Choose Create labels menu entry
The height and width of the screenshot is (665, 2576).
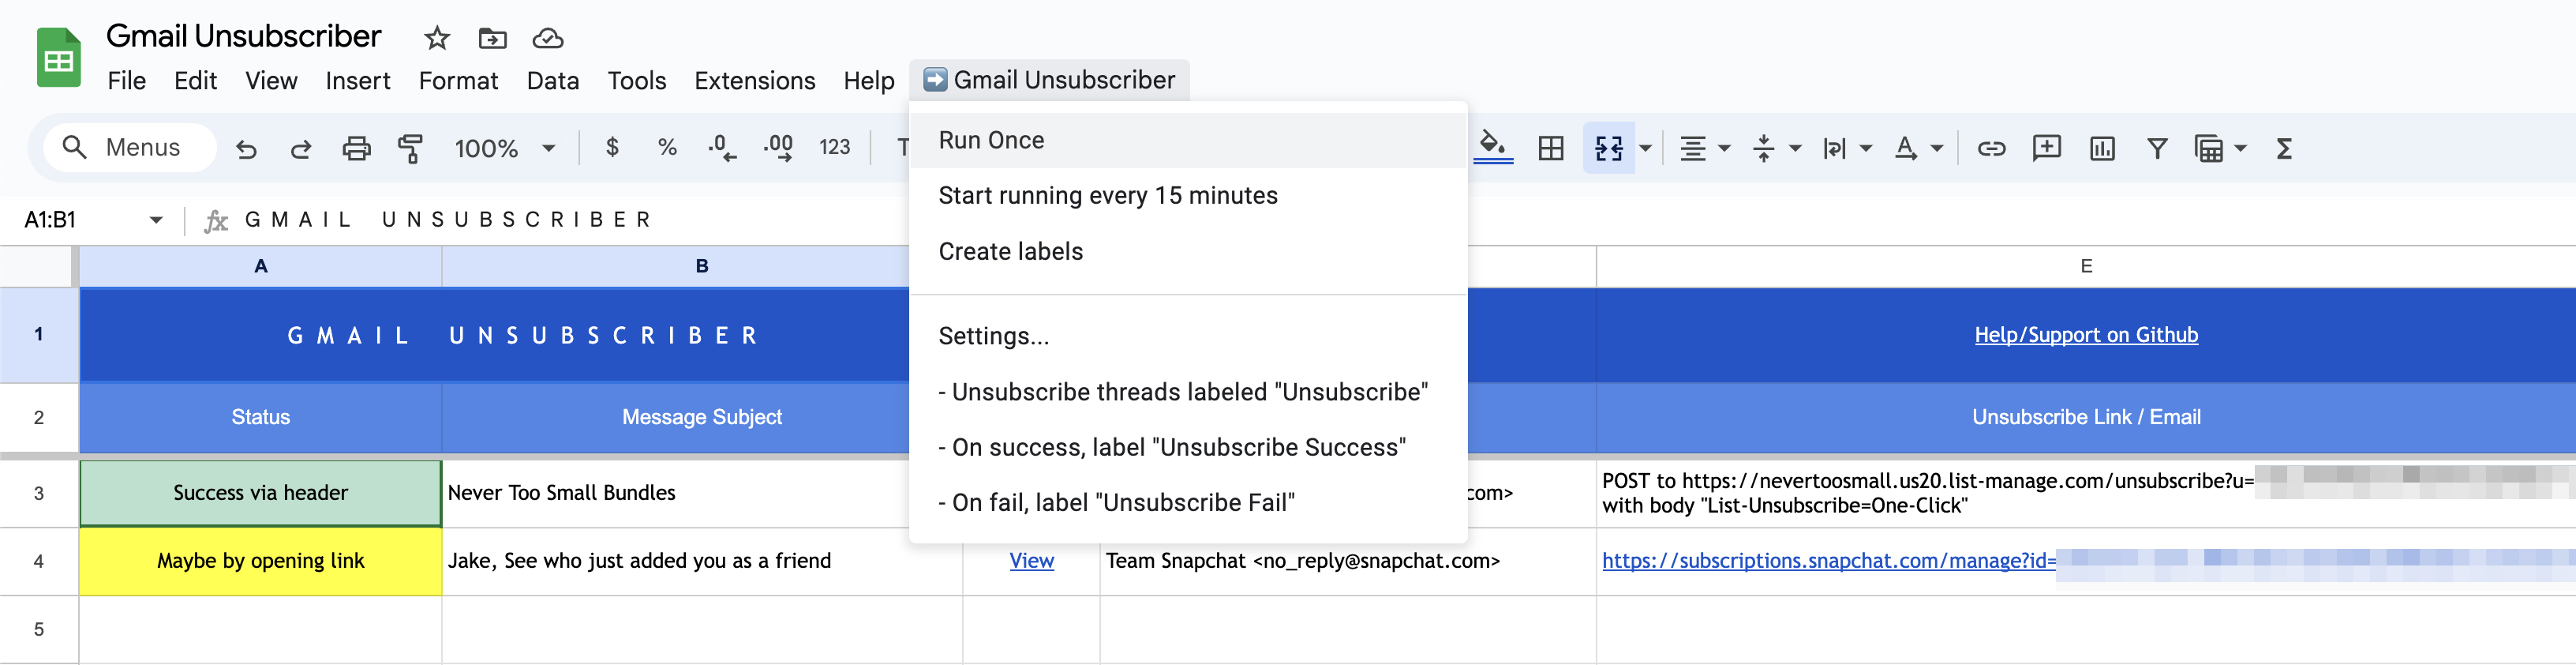pyautogui.click(x=1188, y=252)
